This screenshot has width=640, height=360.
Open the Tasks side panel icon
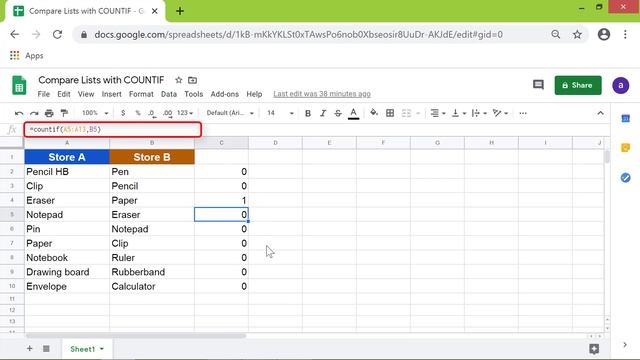pos(625,178)
